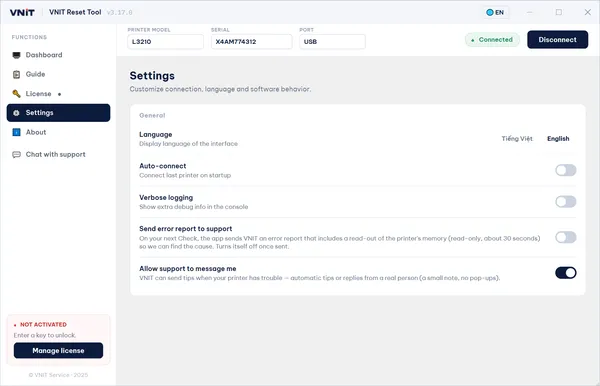
Task: Click 'Display language of the interface' text
Action: click(x=188, y=144)
